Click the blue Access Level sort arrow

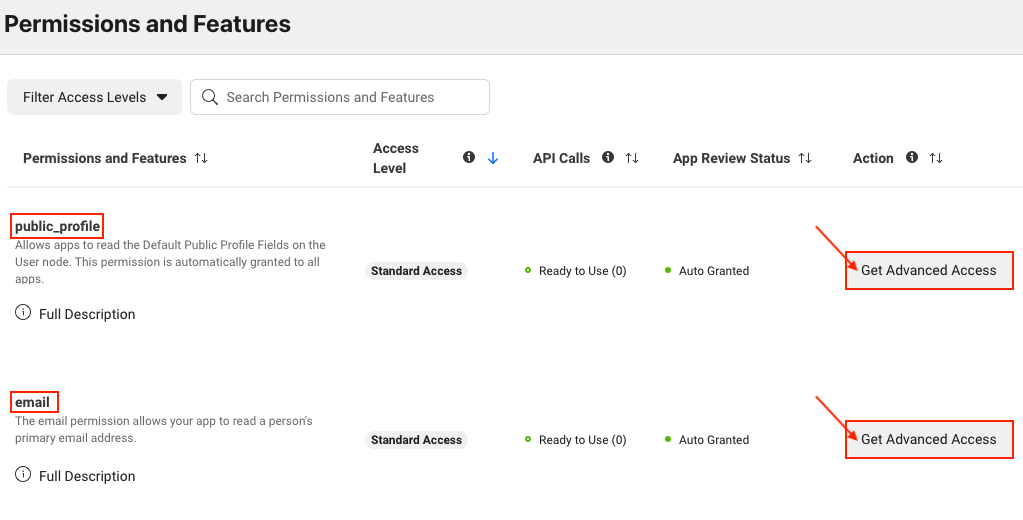tap(493, 158)
